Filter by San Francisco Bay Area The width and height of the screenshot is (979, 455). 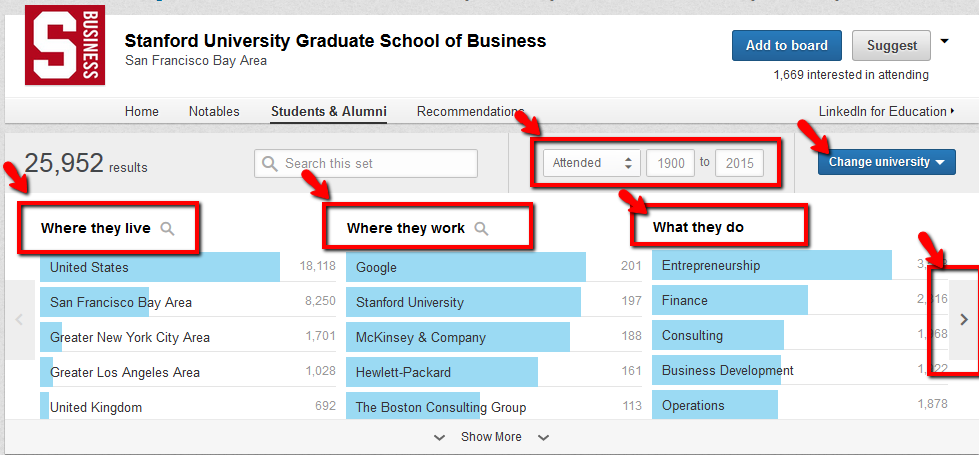pos(188,302)
